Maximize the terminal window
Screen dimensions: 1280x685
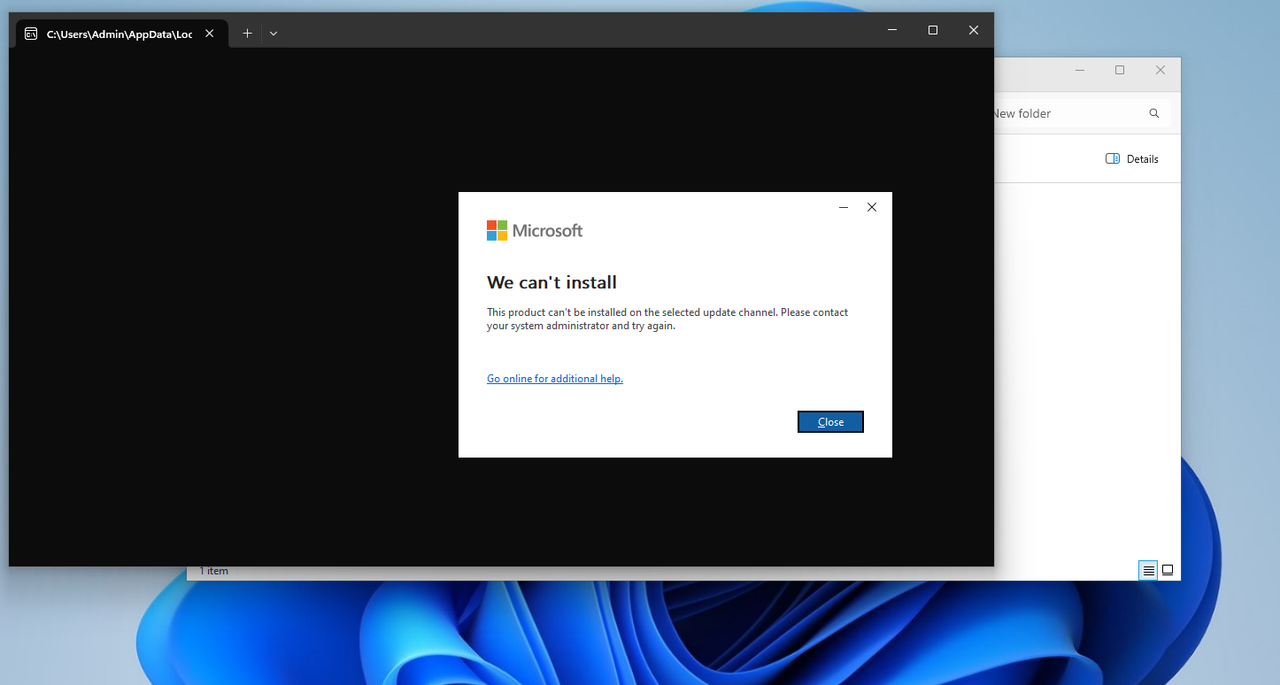point(933,30)
